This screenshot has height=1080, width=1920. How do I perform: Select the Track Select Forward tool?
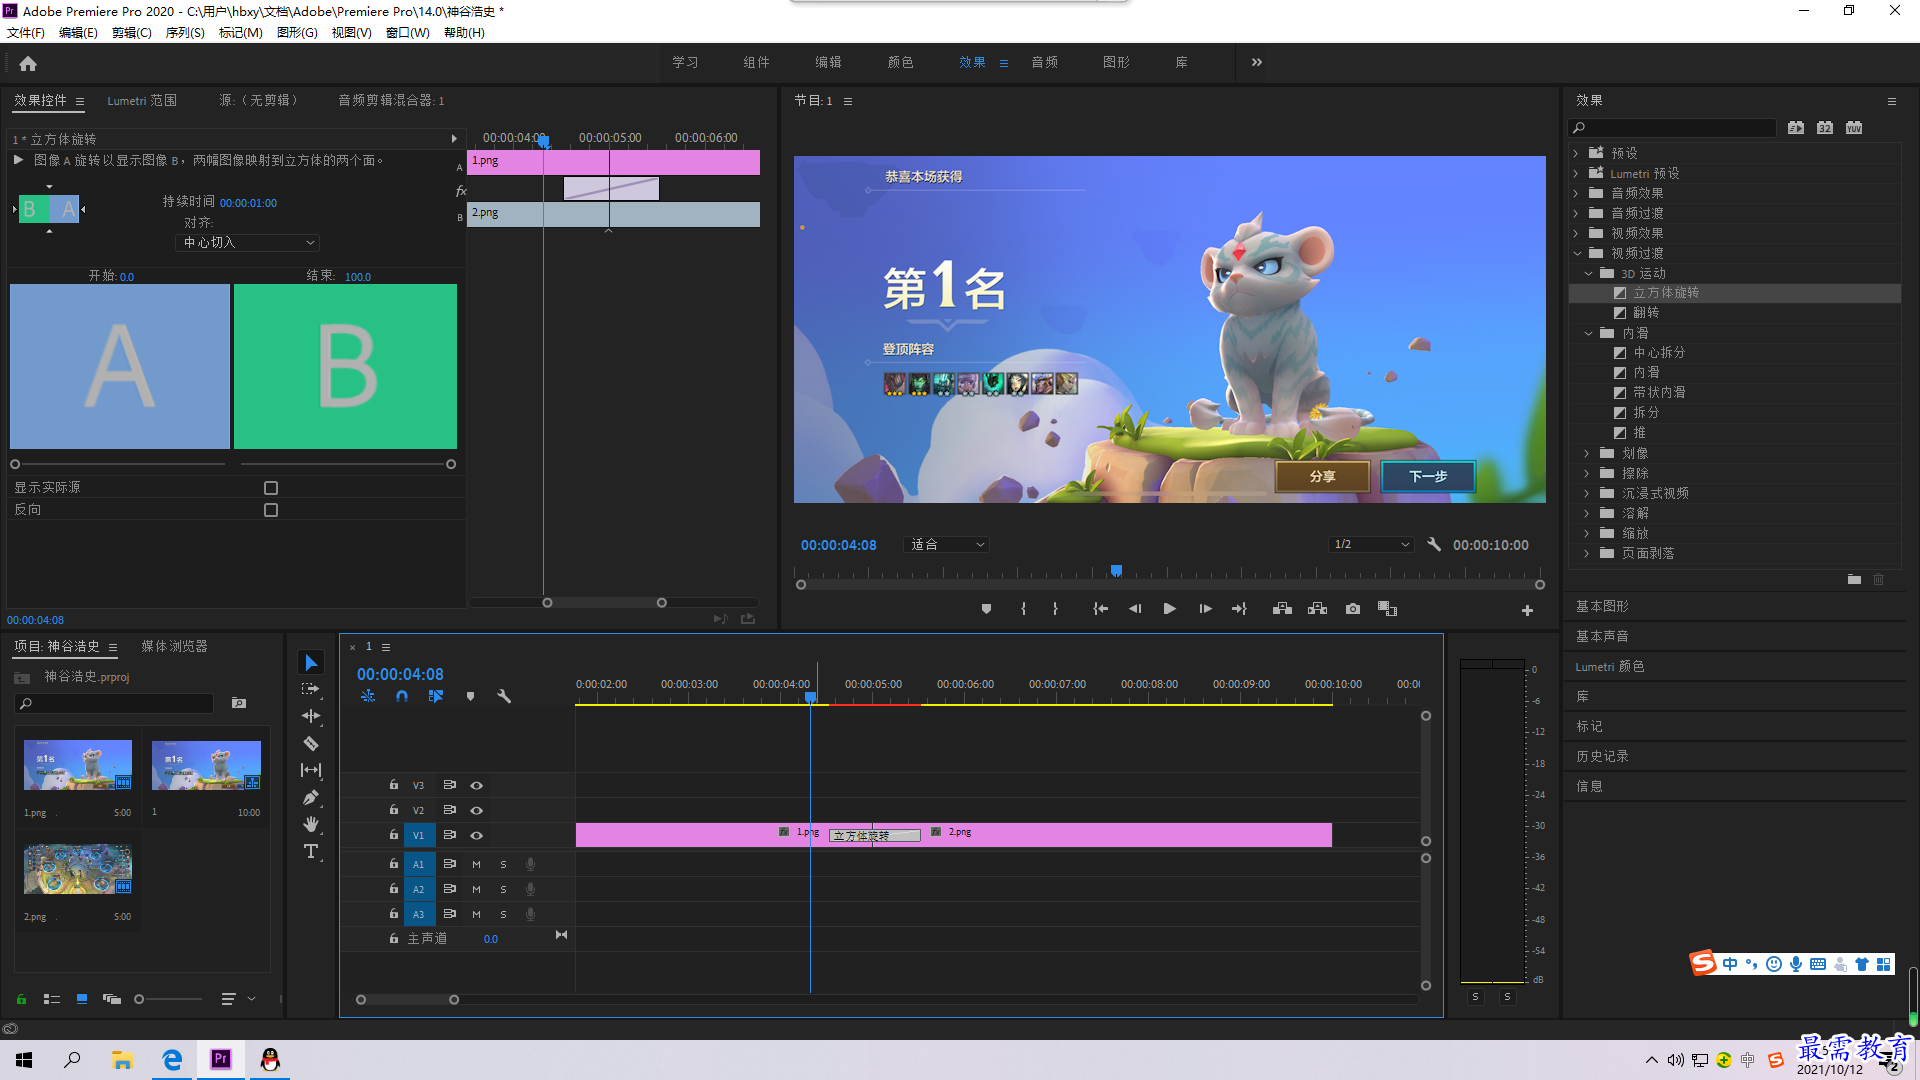click(x=311, y=689)
